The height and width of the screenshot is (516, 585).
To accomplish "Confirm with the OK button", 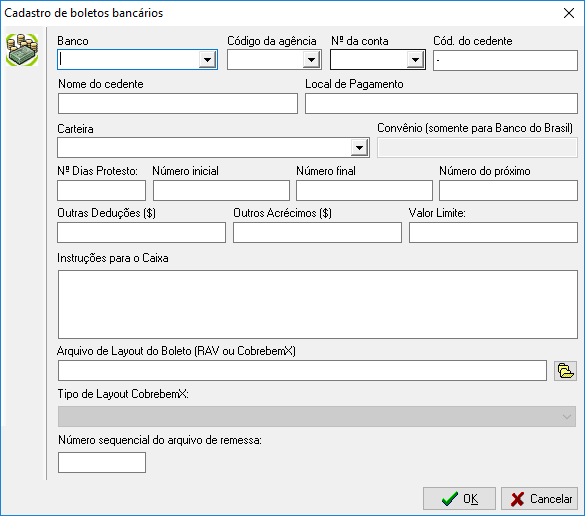I will coord(459,498).
